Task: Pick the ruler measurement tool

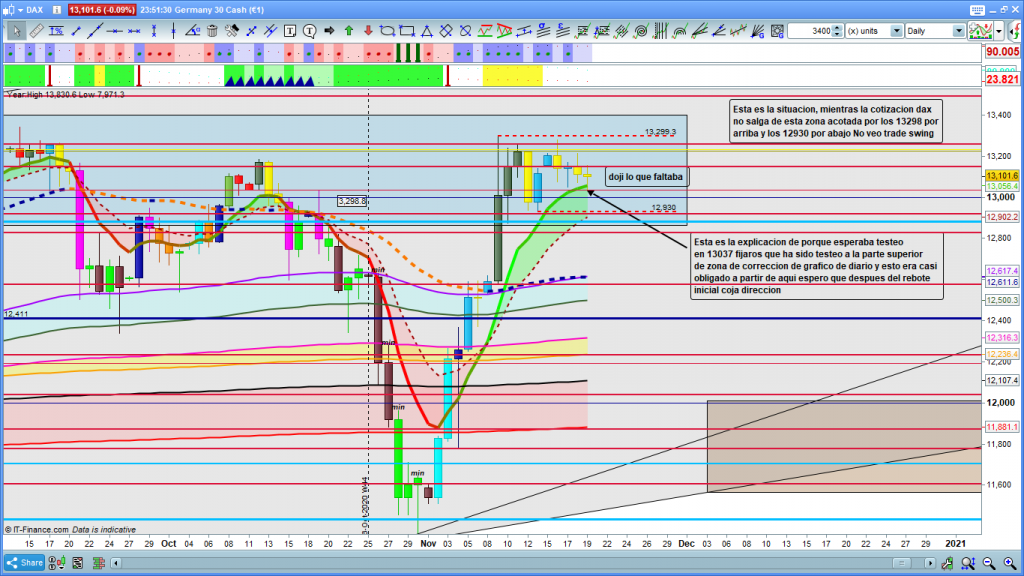Action: coord(36,31)
